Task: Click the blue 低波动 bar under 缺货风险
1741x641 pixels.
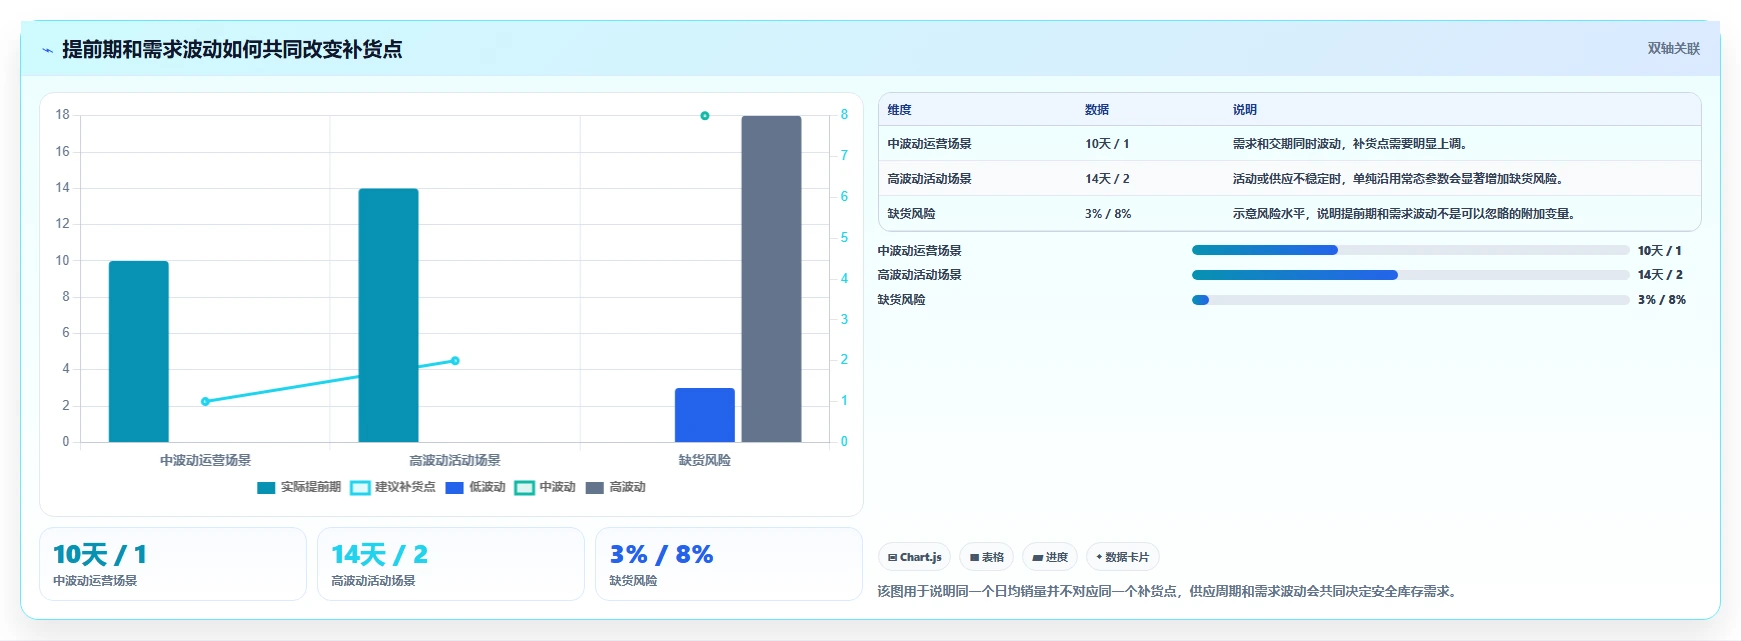Action: [705, 415]
